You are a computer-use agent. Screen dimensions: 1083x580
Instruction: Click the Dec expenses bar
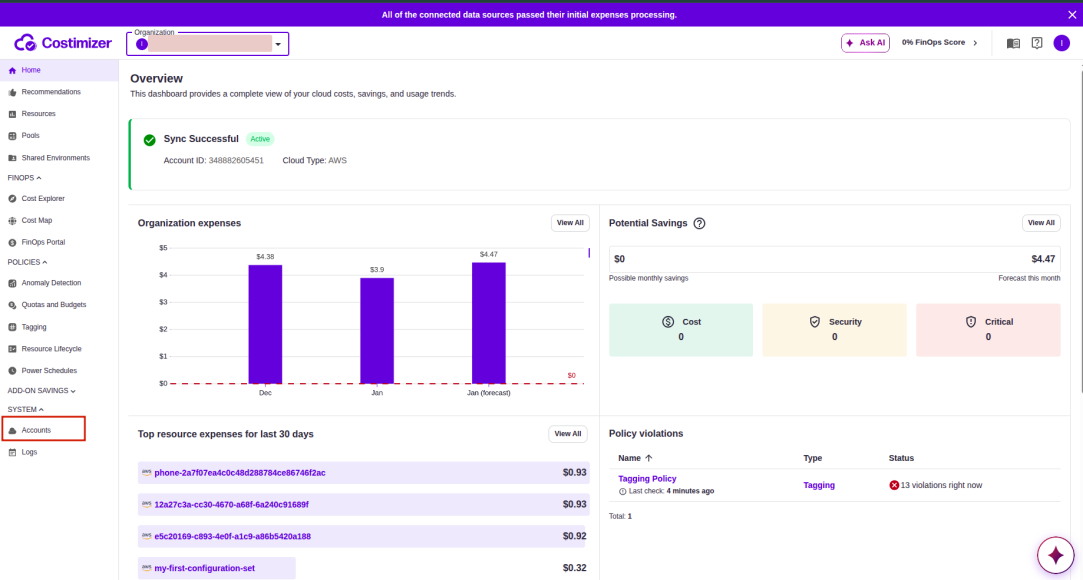point(265,324)
